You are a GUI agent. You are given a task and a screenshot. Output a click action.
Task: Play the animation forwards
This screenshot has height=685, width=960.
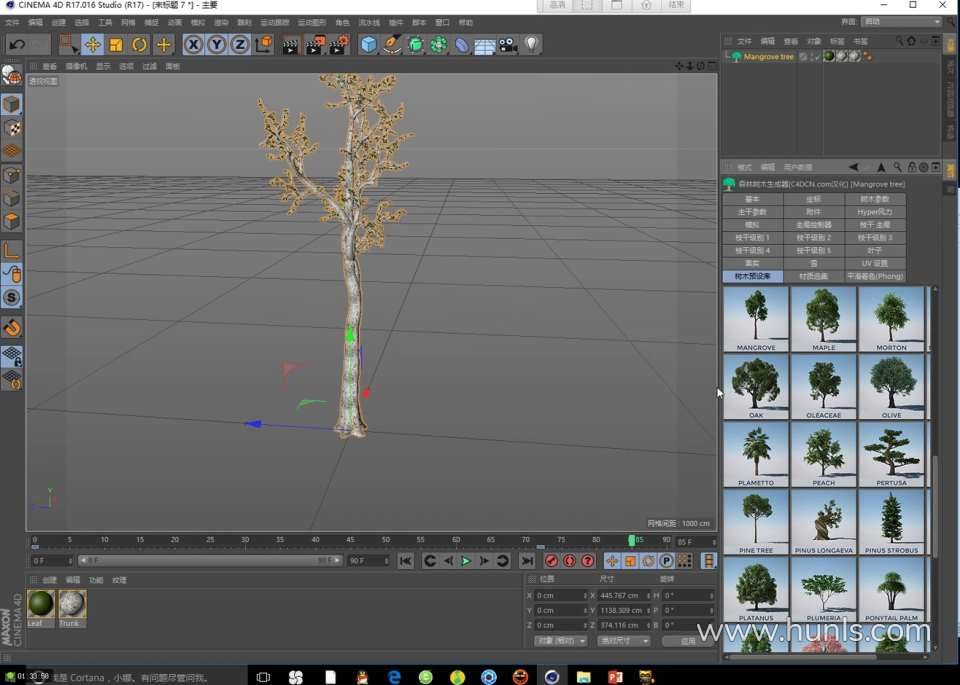point(466,561)
